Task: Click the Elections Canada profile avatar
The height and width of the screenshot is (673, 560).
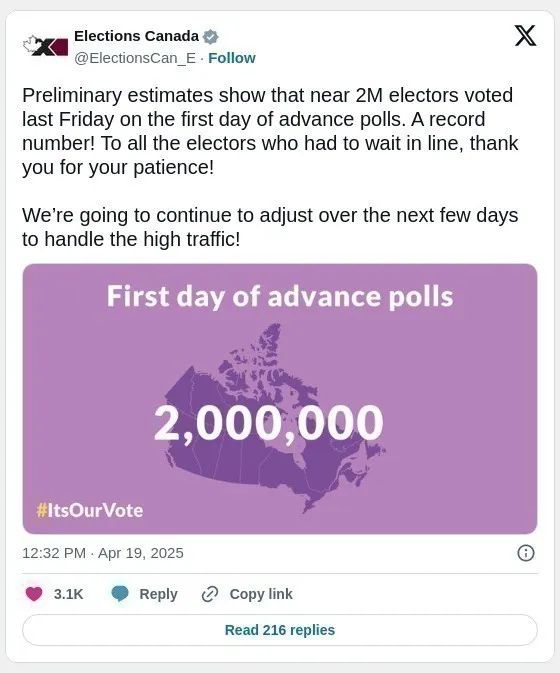Action: [x=45, y=46]
